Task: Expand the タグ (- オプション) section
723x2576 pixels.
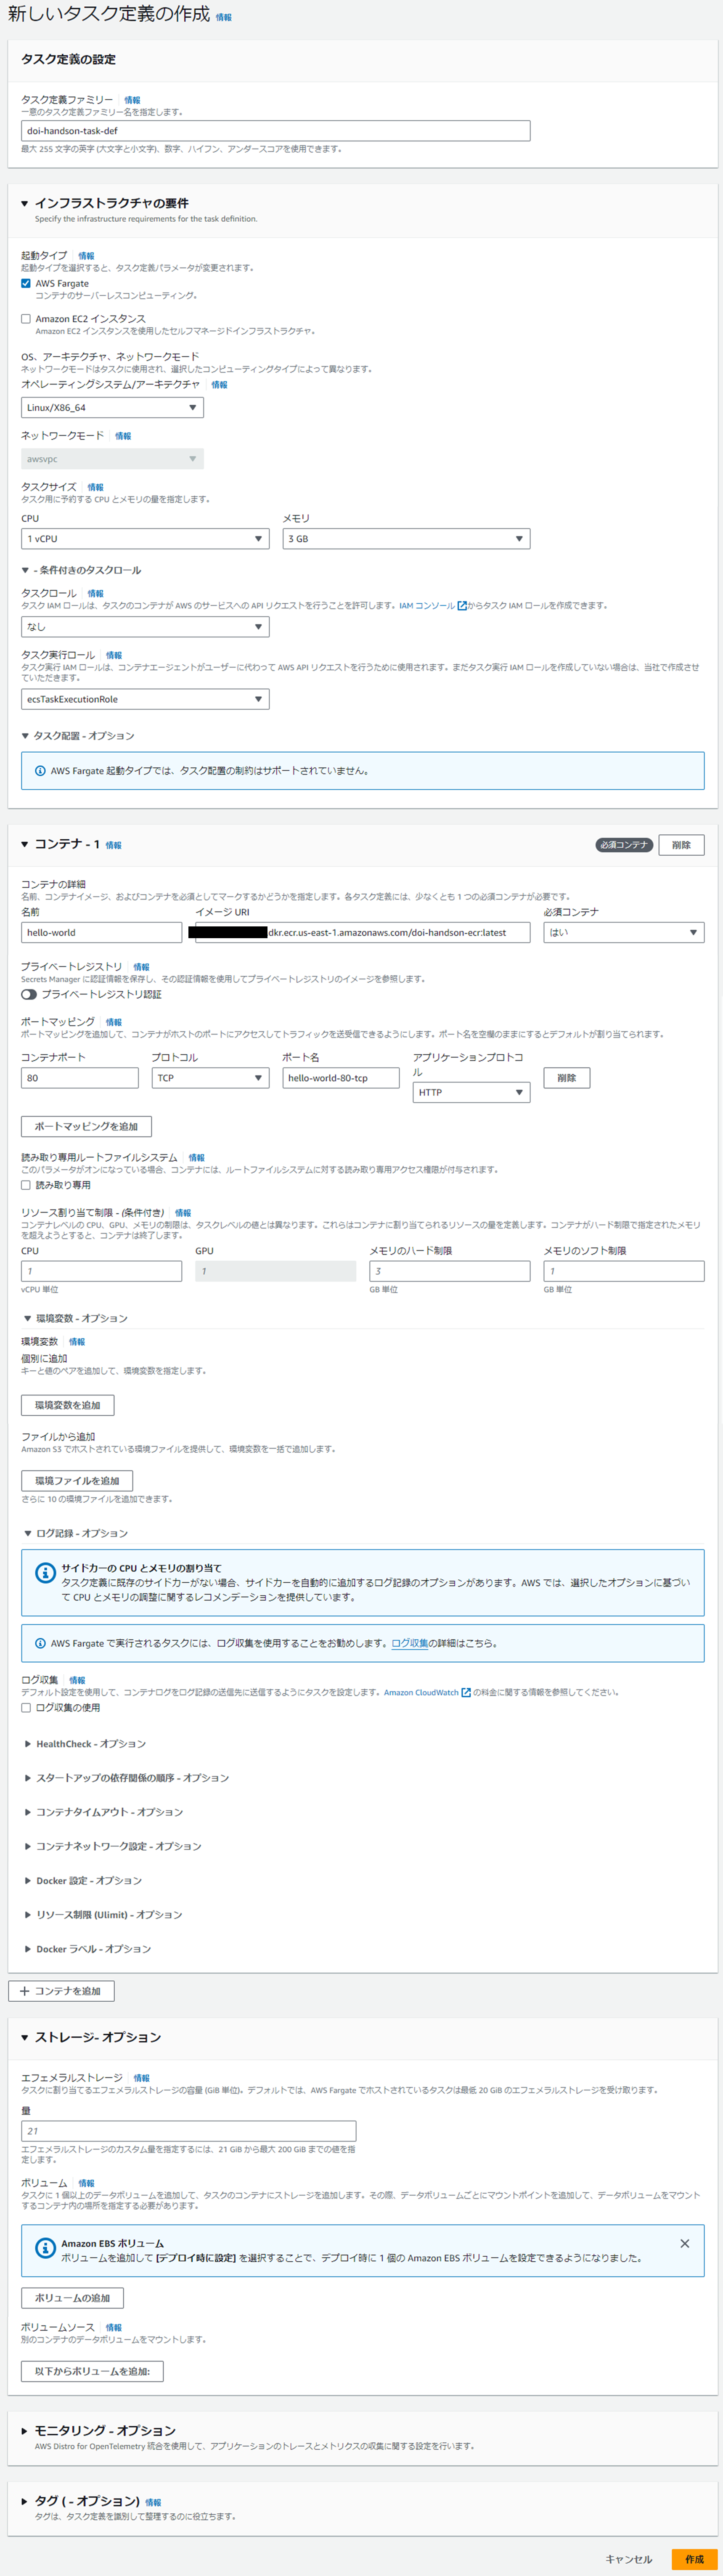Action: pos(25,2501)
